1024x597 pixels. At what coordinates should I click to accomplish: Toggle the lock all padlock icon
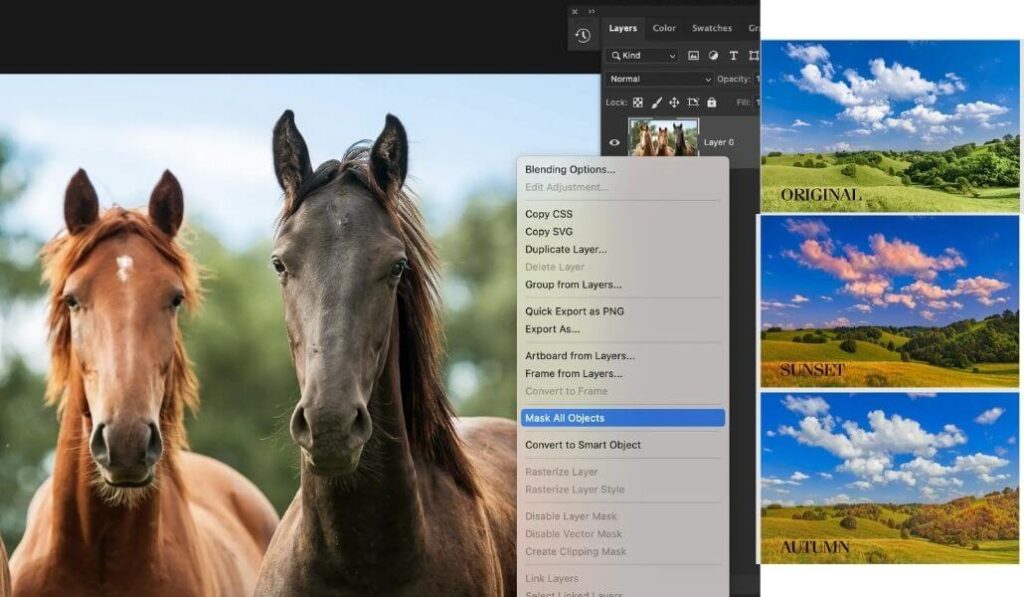point(711,102)
